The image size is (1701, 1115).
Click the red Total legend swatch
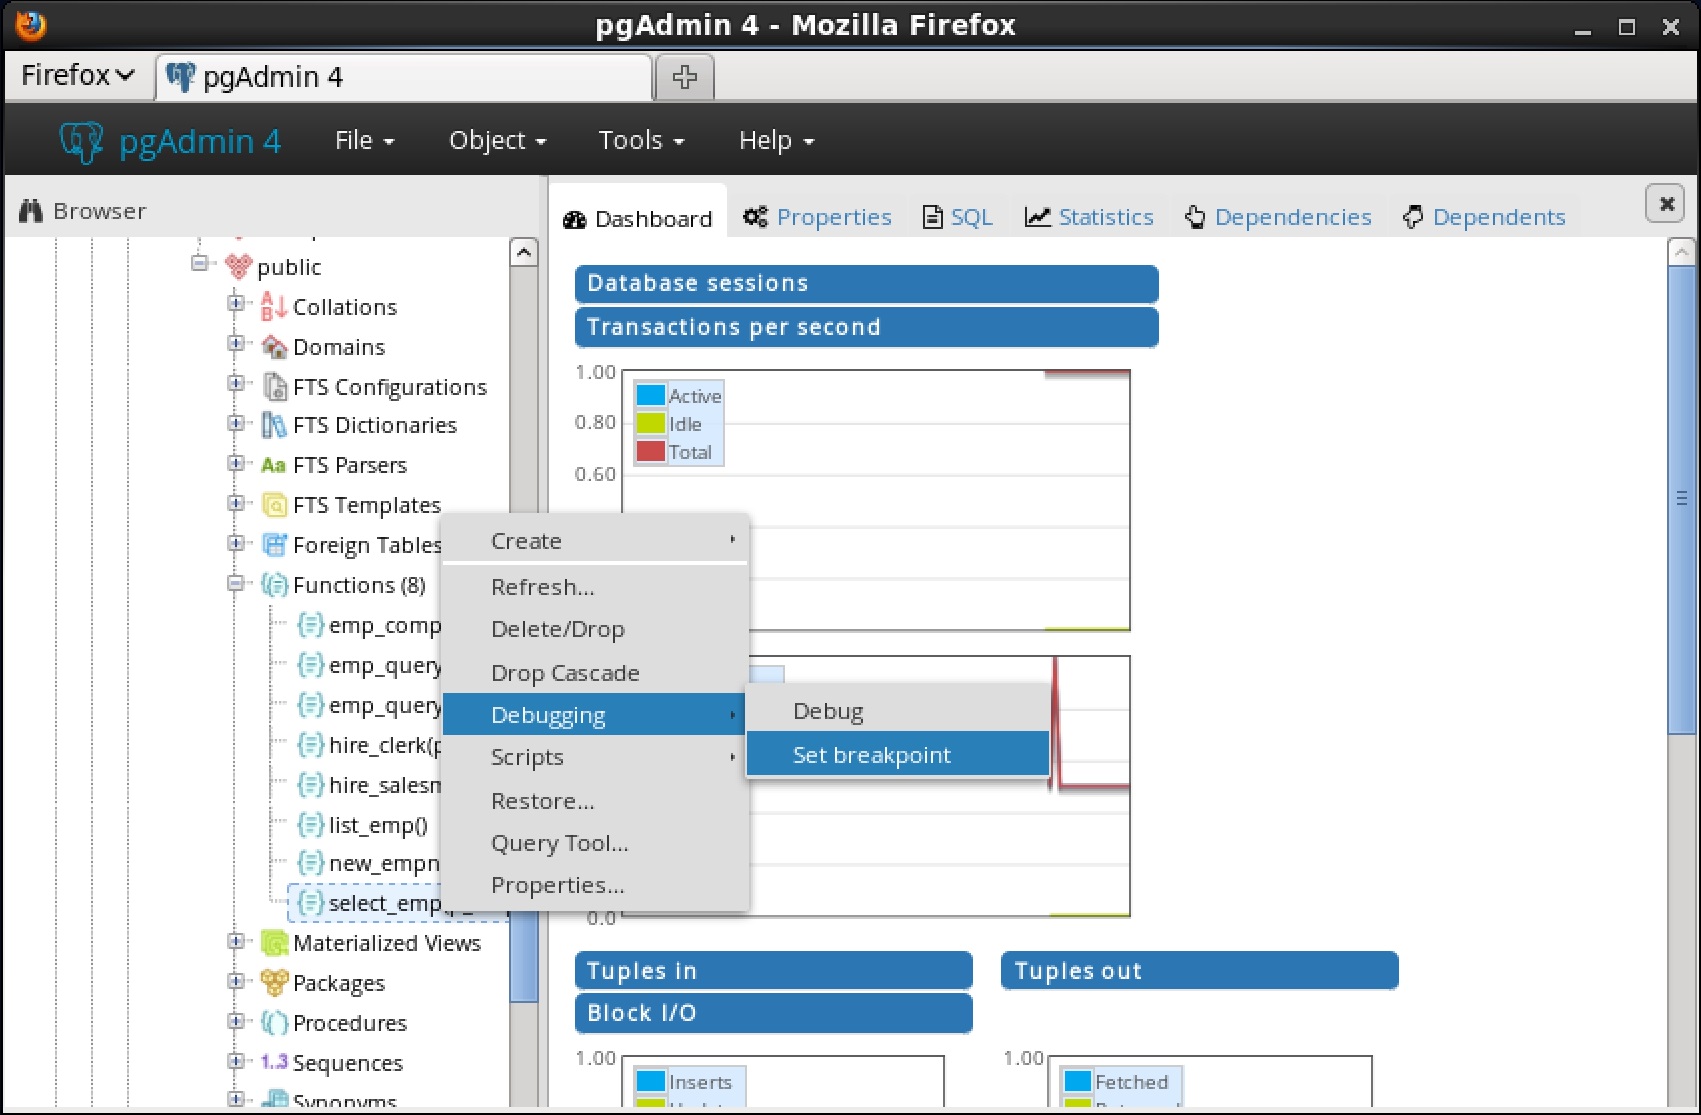click(651, 451)
